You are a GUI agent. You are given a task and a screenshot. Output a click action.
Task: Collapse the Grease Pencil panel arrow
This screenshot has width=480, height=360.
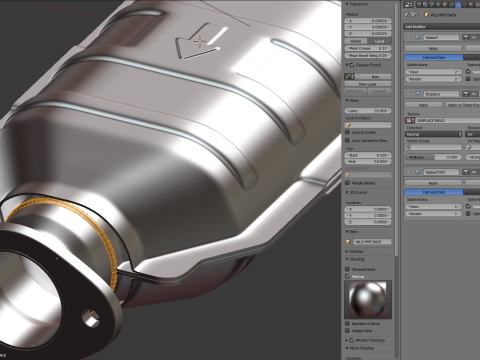click(x=347, y=65)
